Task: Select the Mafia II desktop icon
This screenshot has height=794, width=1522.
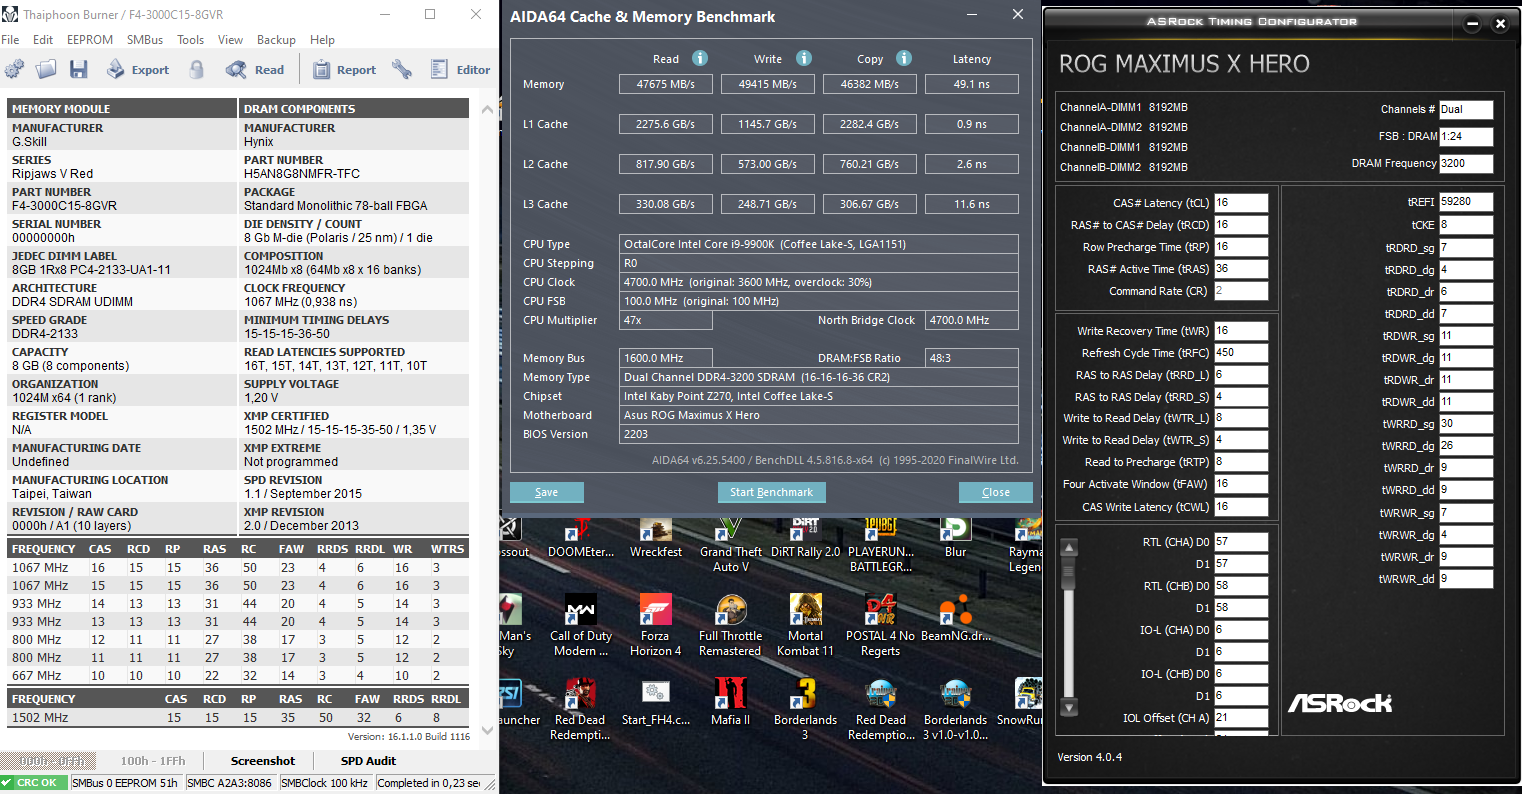Action: pyautogui.click(x=731, y=702)
